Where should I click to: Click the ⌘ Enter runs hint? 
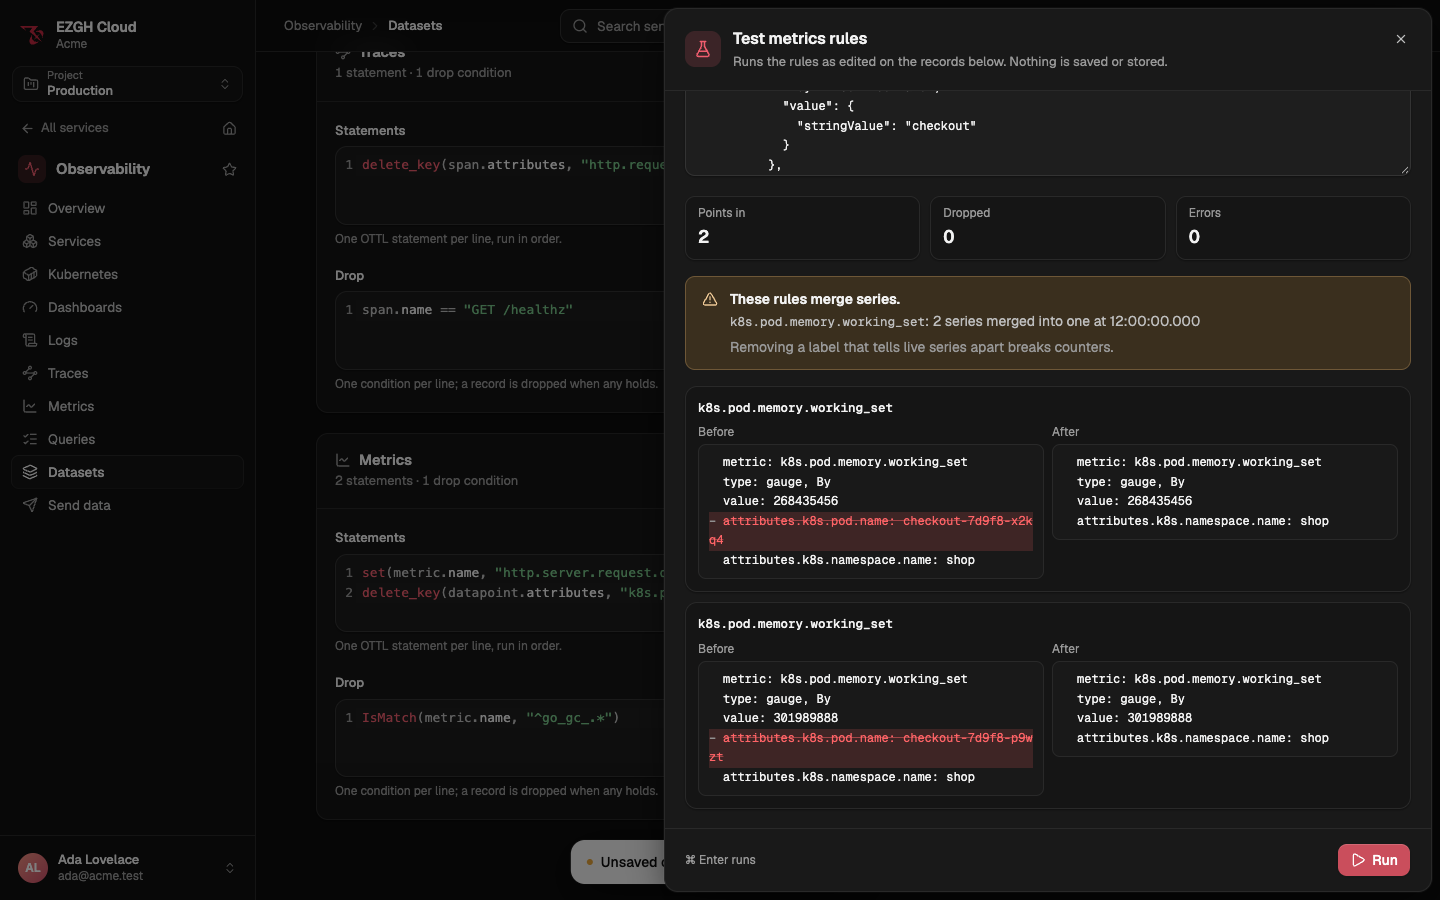point(720,860)
